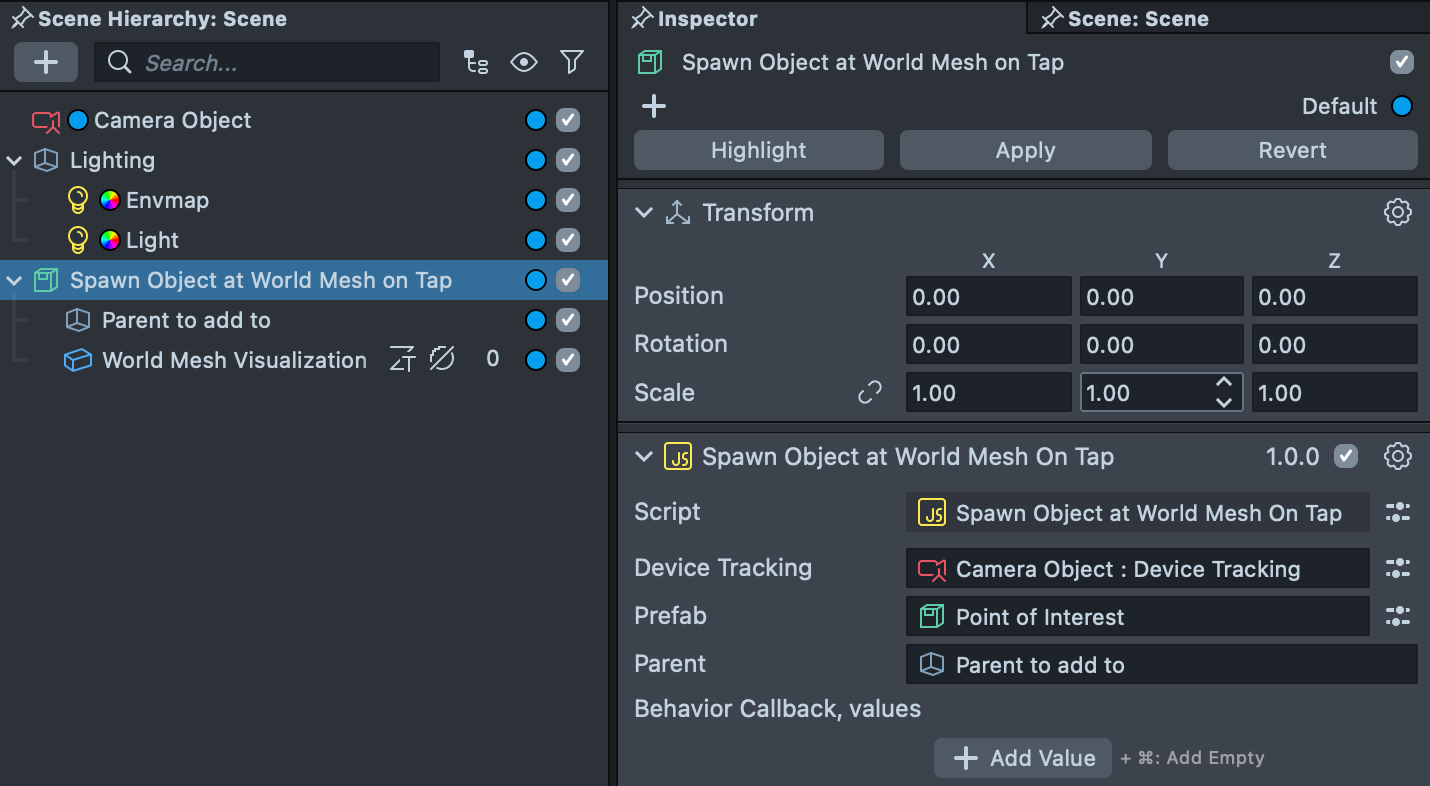Image resolution: width=1430 pixels, height=786 pixels.
Task: Collapse the Lighting tree group
Action: [x=15, y=160]
